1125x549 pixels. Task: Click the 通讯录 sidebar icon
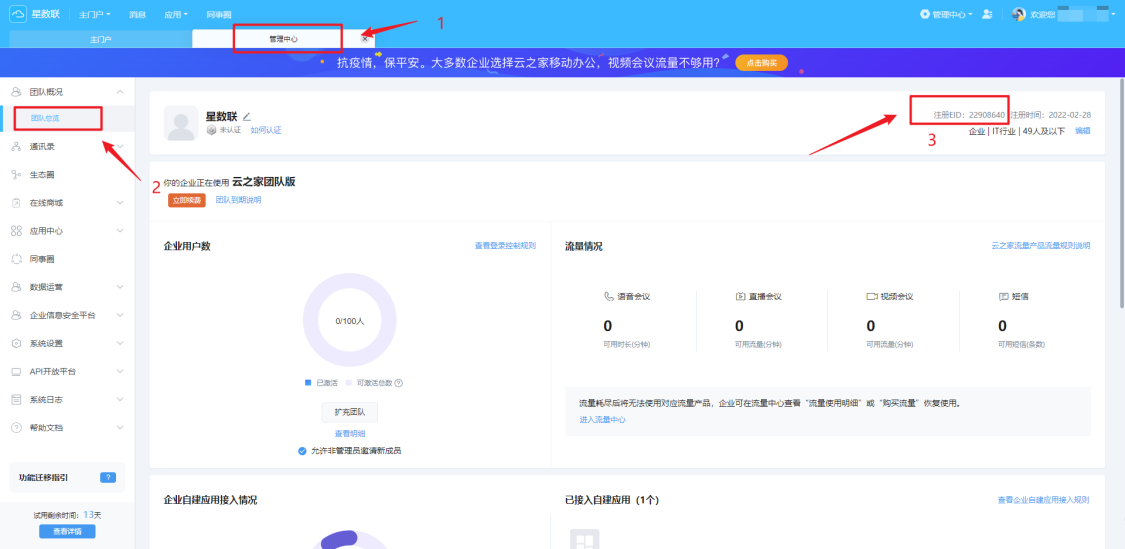pos(17,146)
